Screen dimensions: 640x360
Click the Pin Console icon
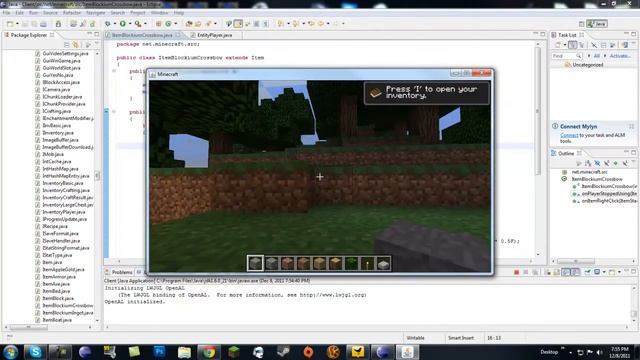(x=587, y=272)
